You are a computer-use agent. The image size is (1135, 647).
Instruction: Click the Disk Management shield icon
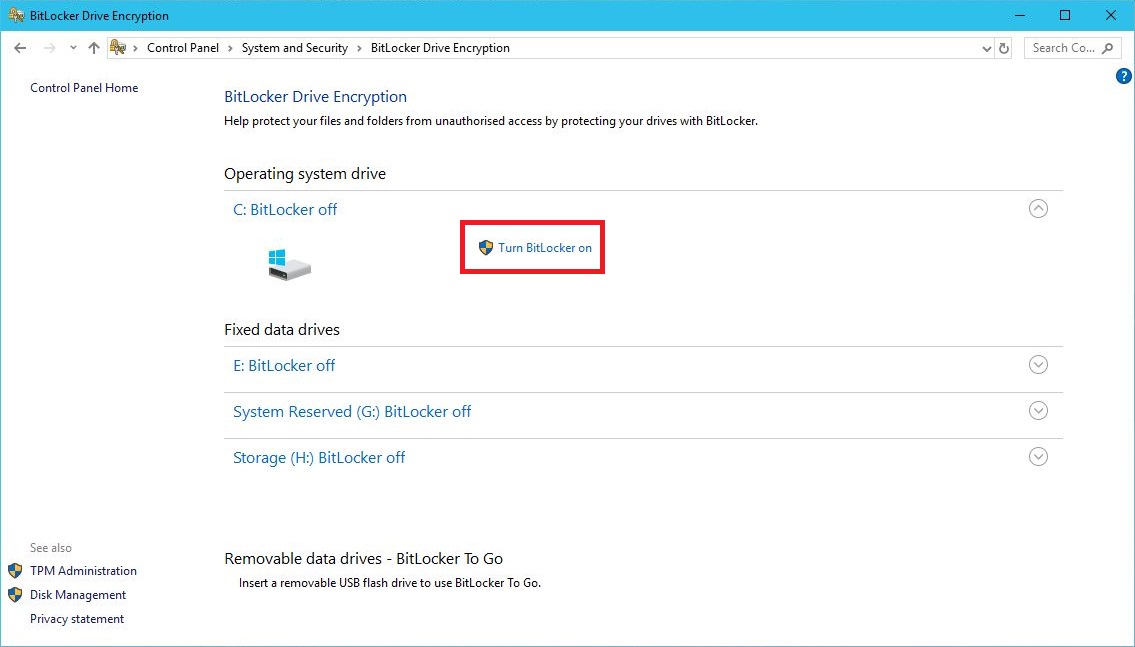(x=15, y=594)
